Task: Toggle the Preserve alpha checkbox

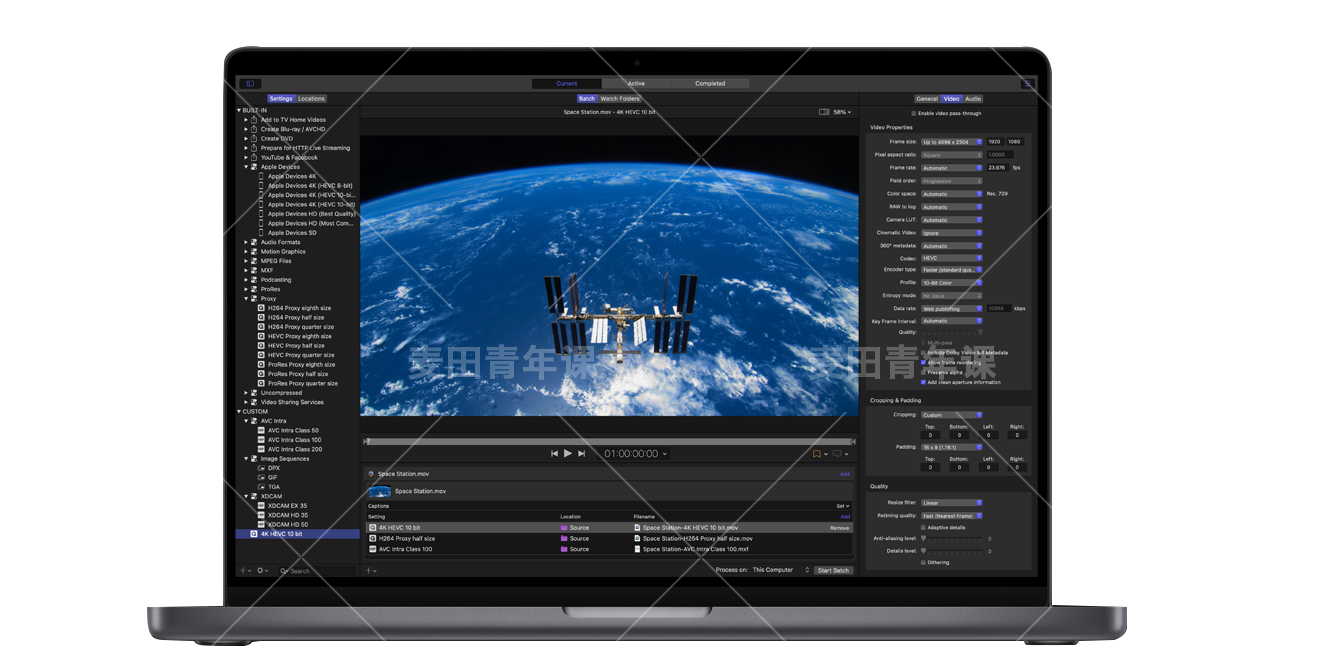Action: coord(923,372)
